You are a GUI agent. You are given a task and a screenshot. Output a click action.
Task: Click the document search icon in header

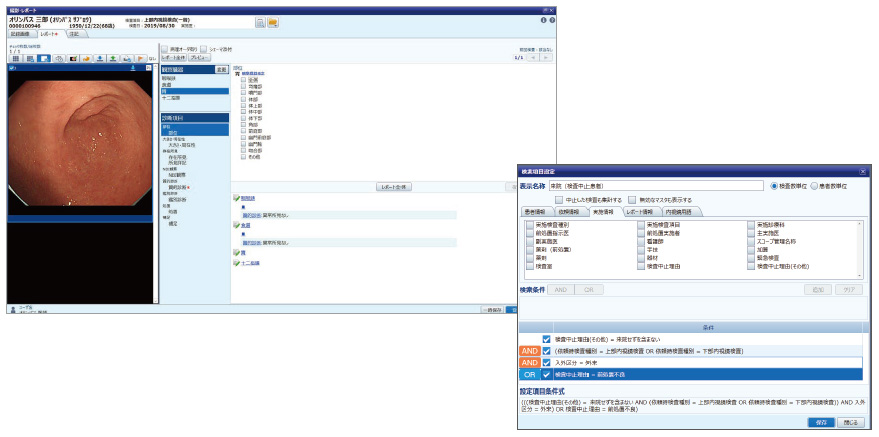tap(259, 22)
